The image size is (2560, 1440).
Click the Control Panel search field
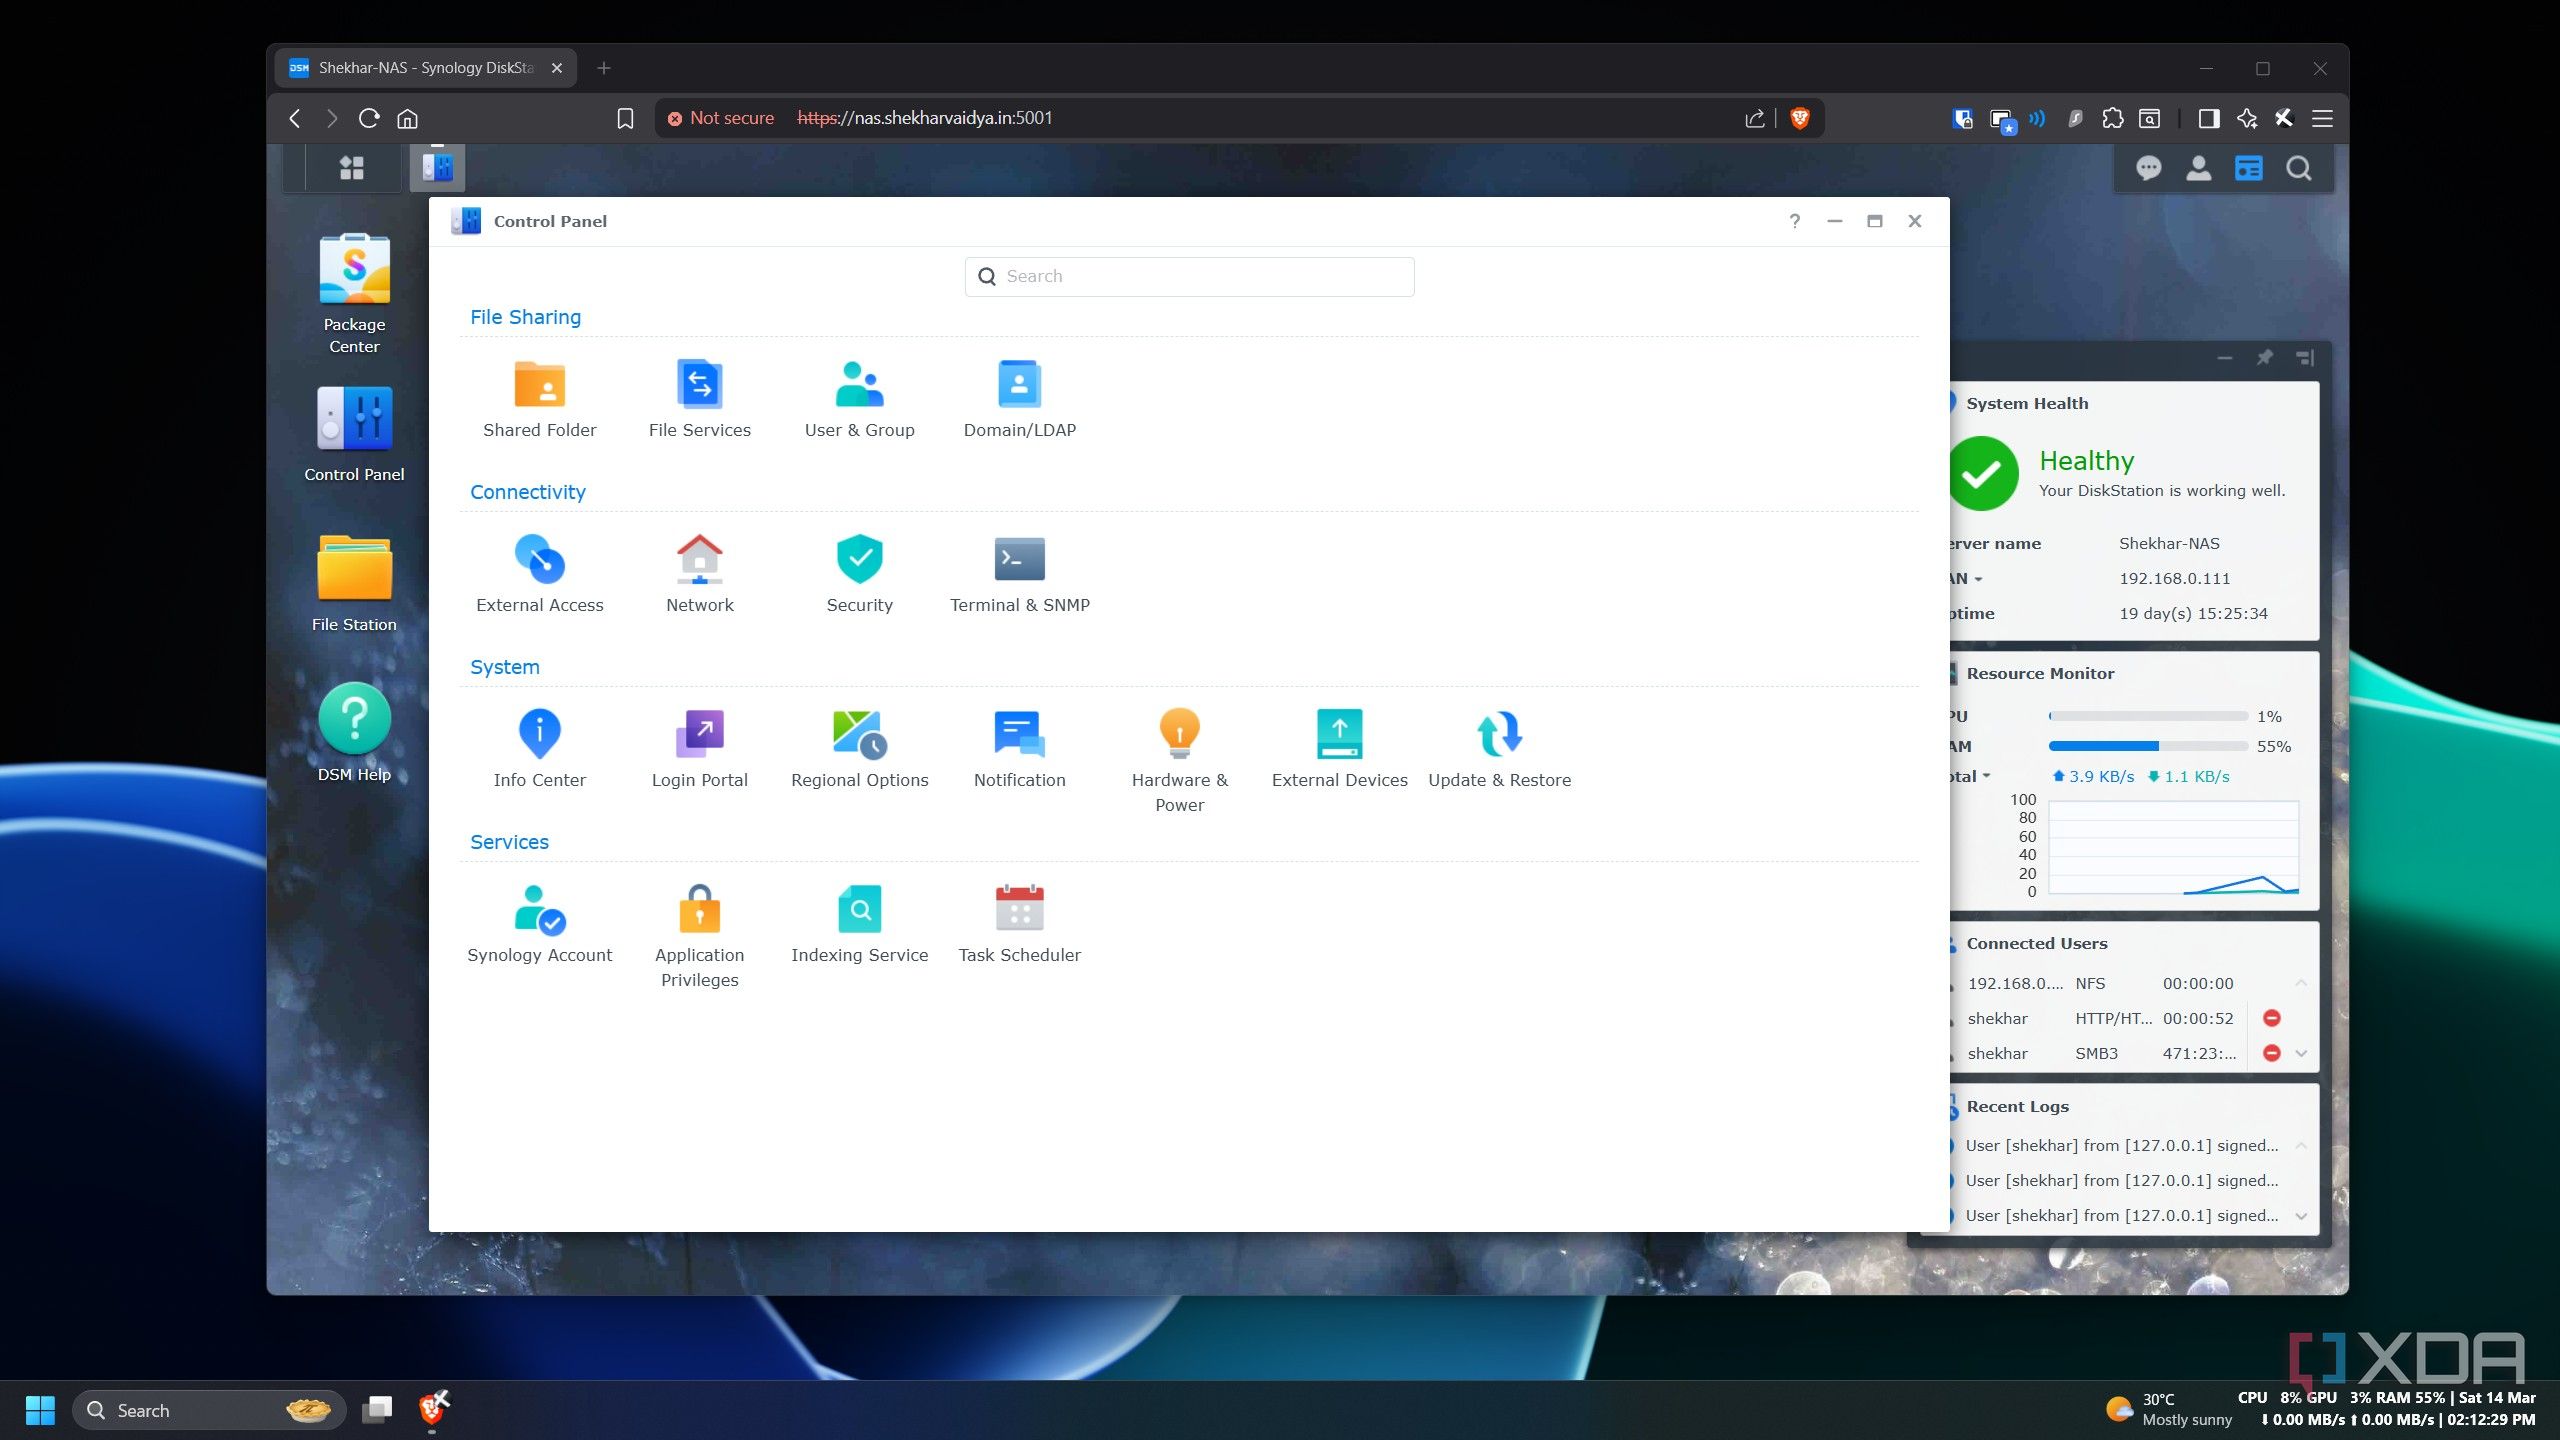[1189, 276]
